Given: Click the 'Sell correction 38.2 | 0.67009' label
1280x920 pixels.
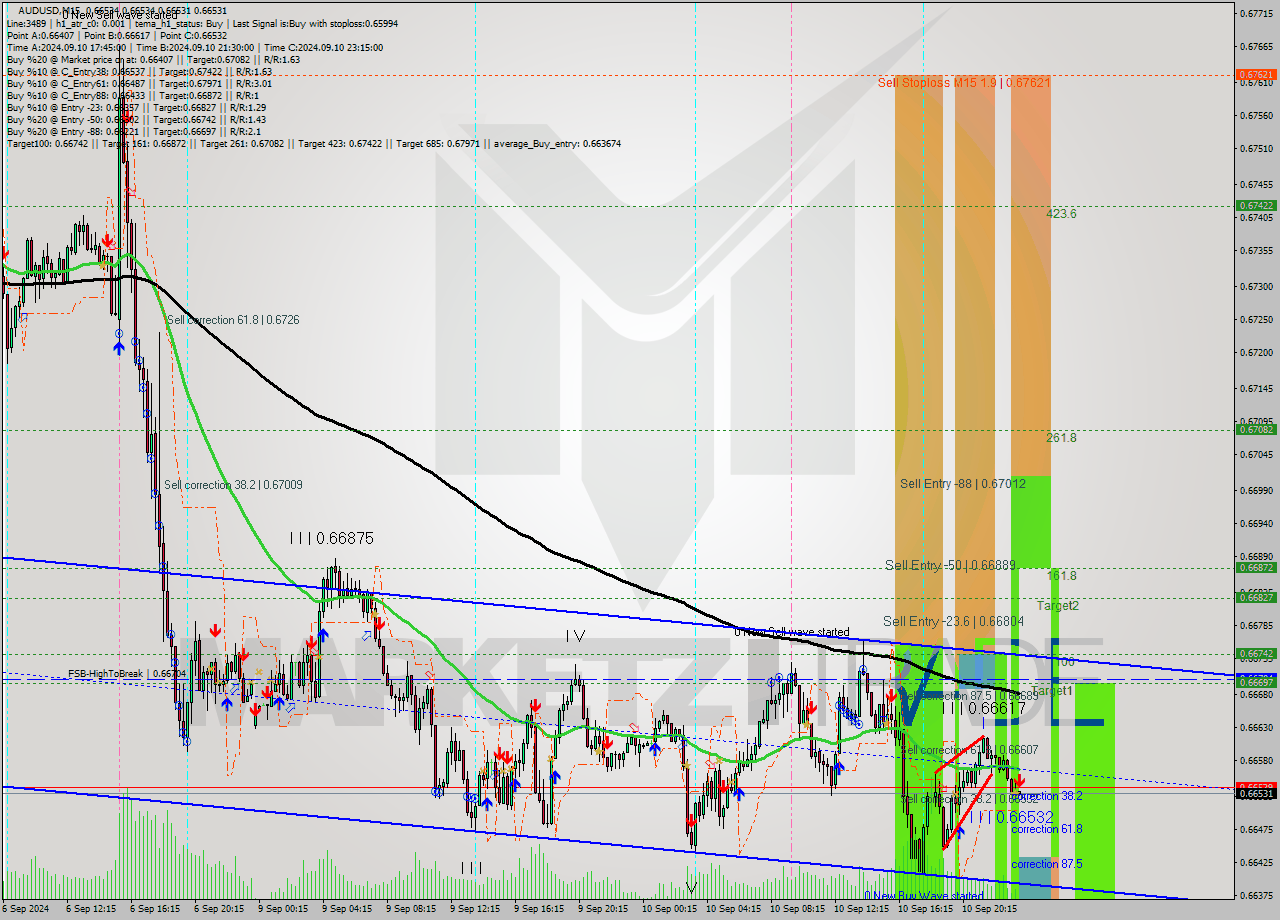Looking at the screenshot, I should click(233, 485).
